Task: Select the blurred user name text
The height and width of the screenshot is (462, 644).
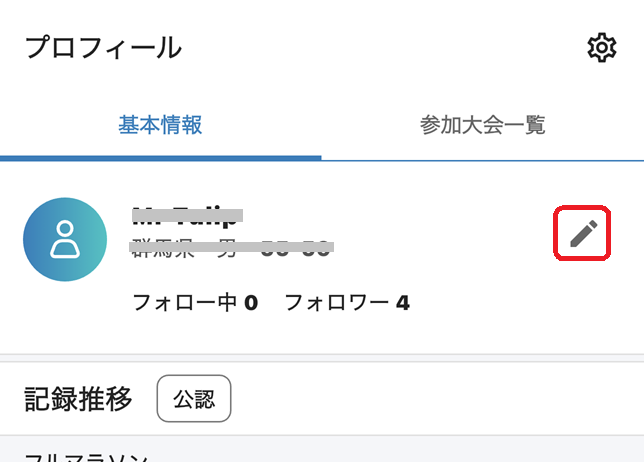Action: click(187, 216)
